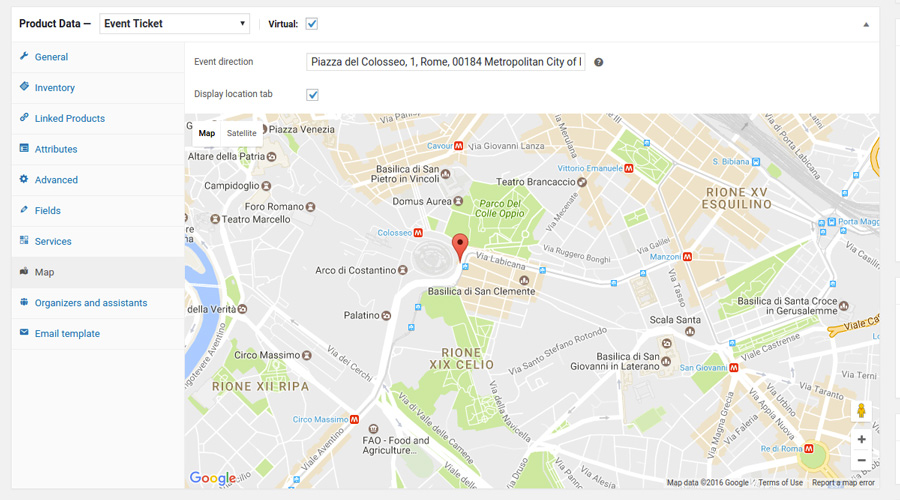900x500 pixels.
Task: Zoom in with the map plus button
Action: point(861,439)
